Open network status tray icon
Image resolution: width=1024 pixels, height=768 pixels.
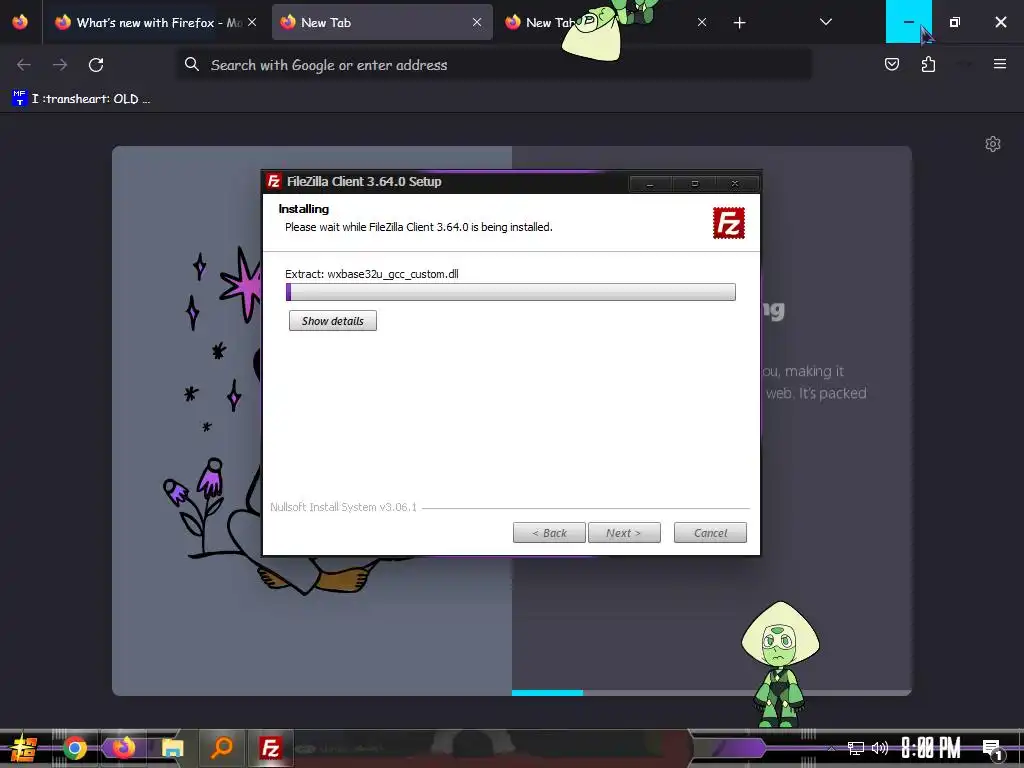[856, 748]
